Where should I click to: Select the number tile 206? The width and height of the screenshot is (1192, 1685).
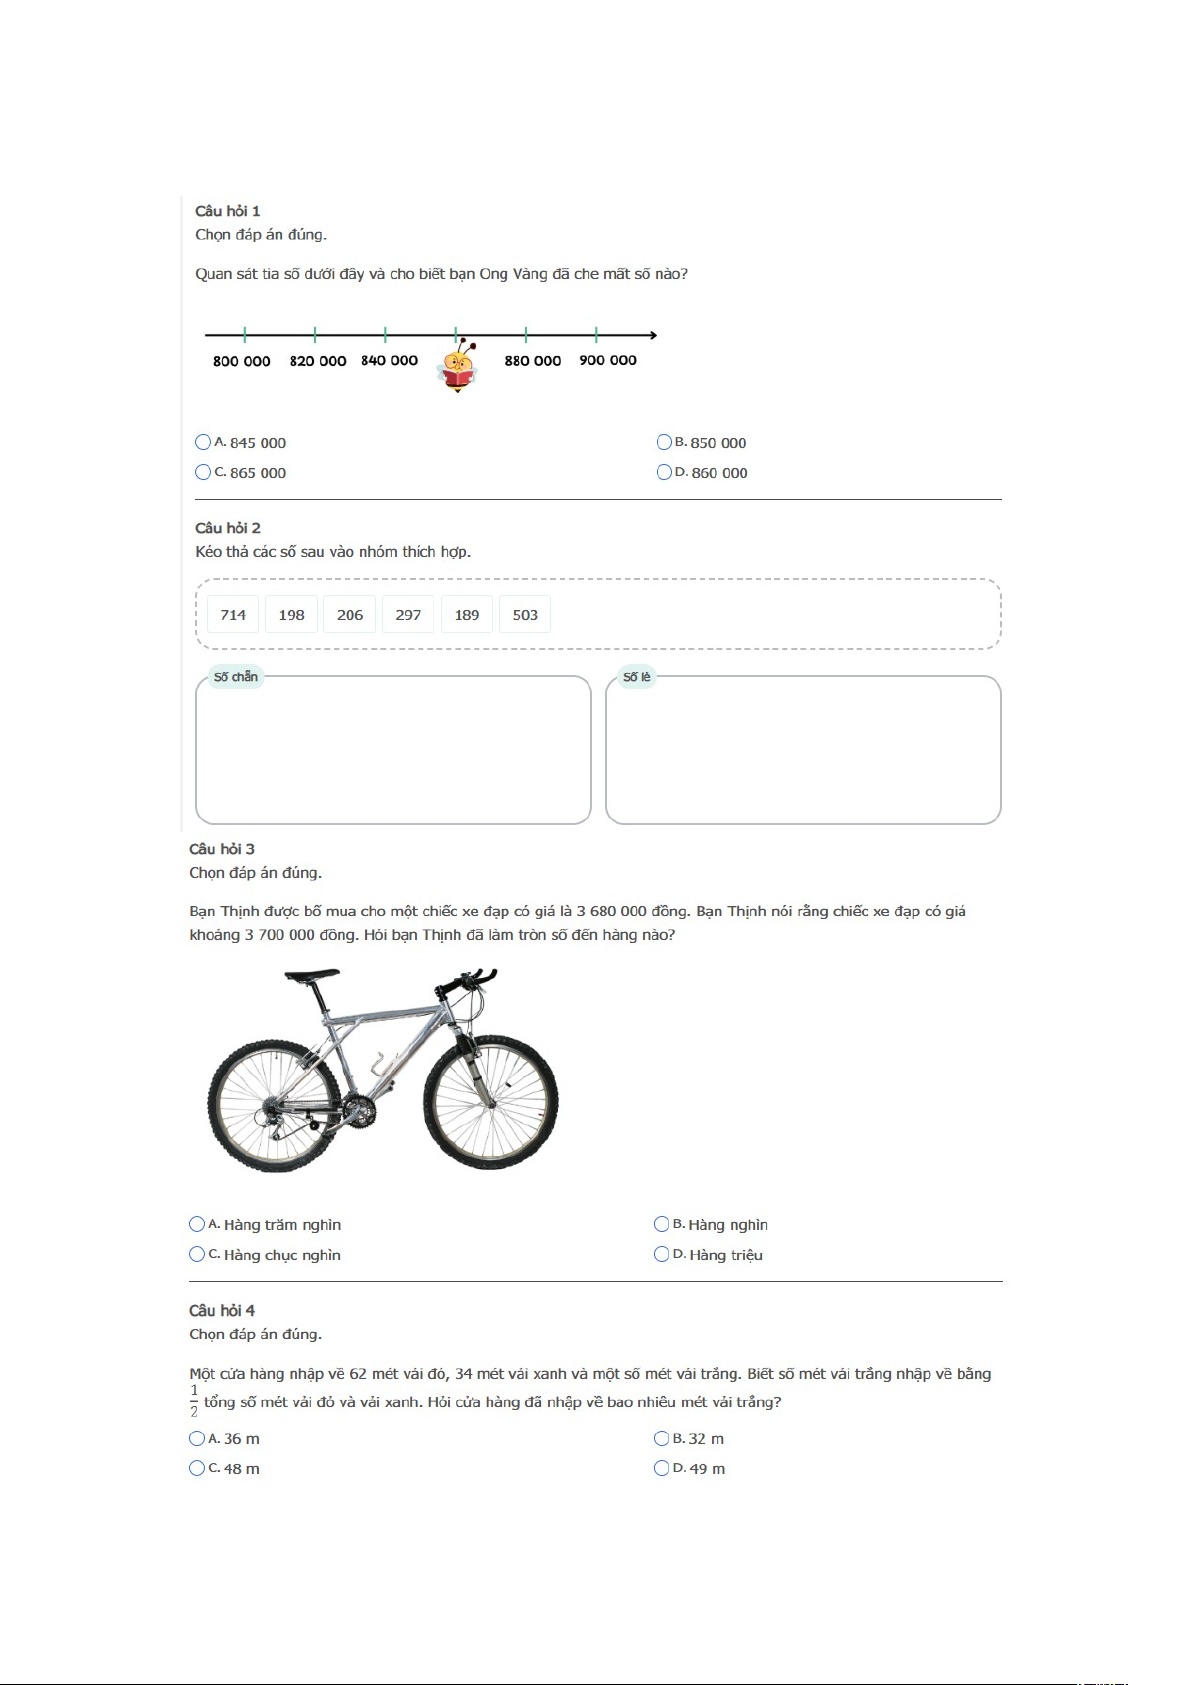(x=350, y=615)
